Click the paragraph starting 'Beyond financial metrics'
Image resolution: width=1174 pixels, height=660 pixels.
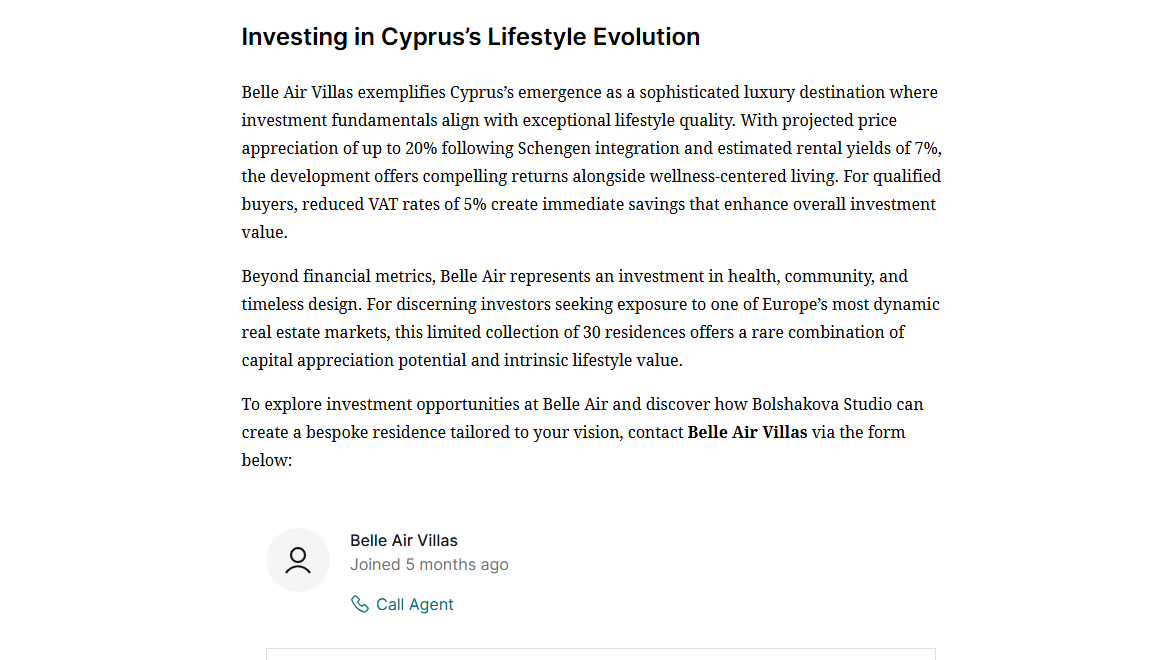(x=590, y=318)
